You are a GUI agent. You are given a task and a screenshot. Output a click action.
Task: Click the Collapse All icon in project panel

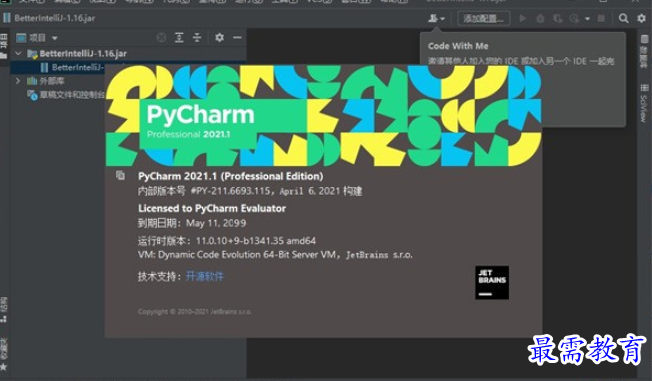click(197, 38)
